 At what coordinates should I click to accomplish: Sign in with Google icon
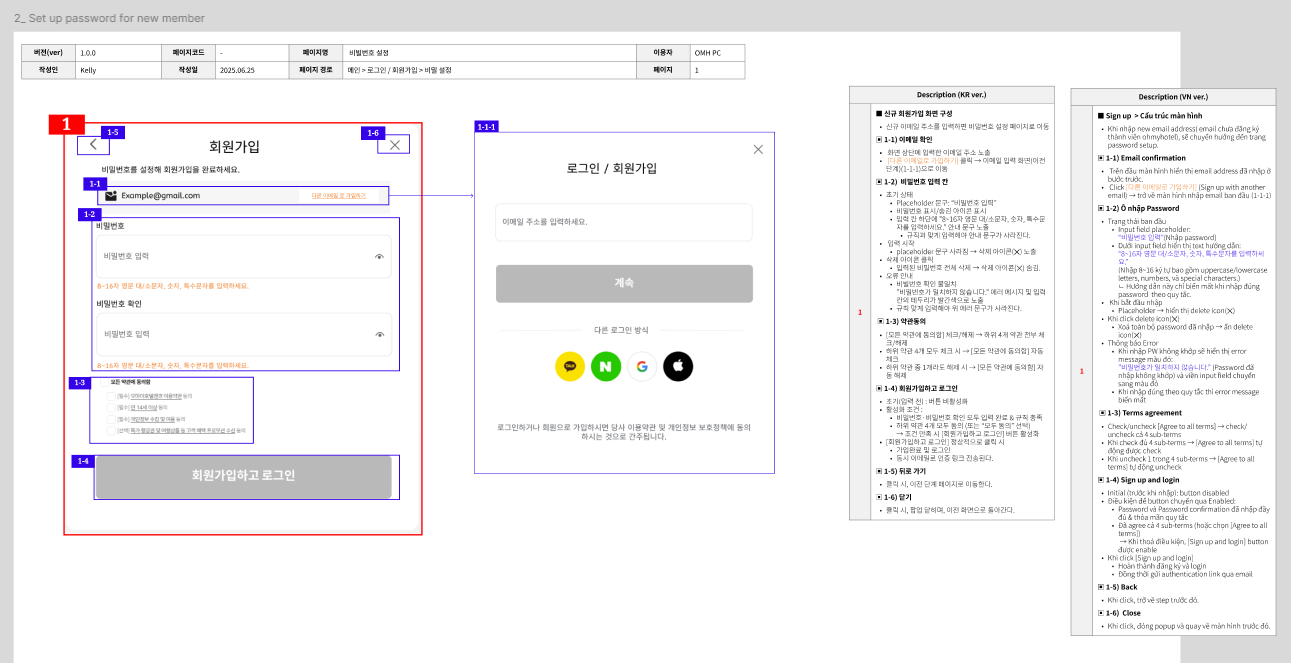[642, 367]
